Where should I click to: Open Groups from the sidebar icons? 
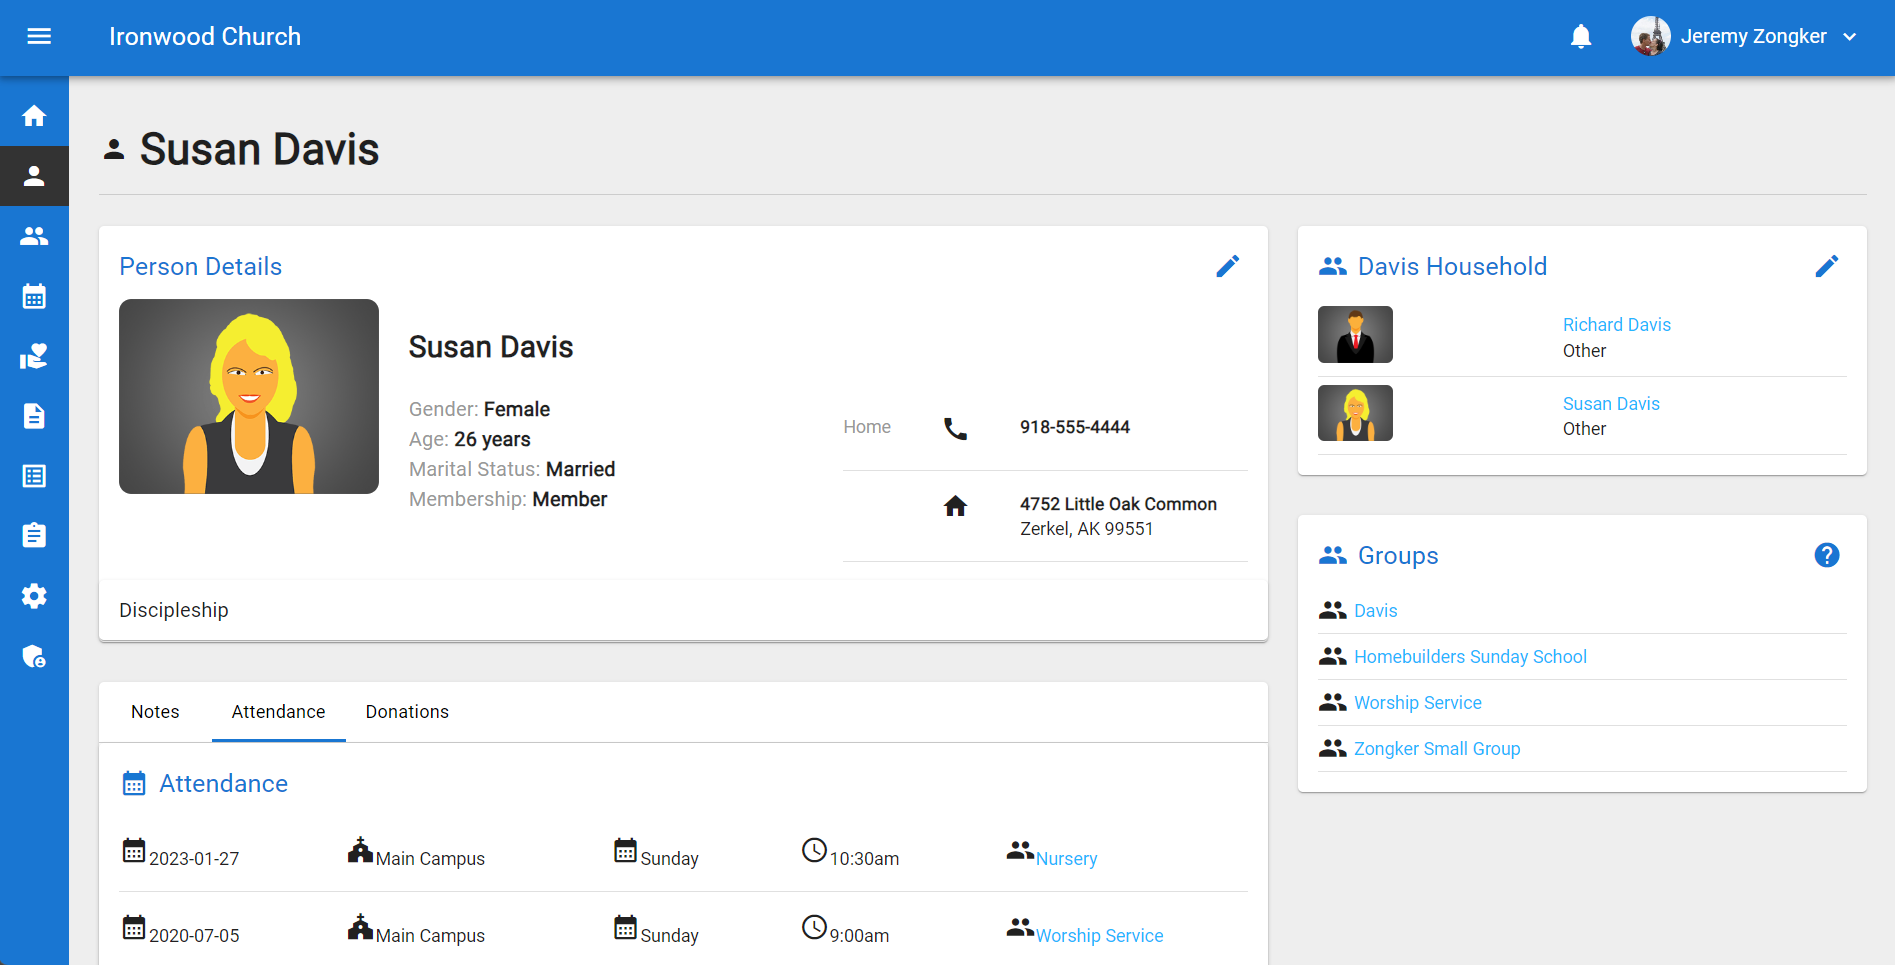[34, 236]
